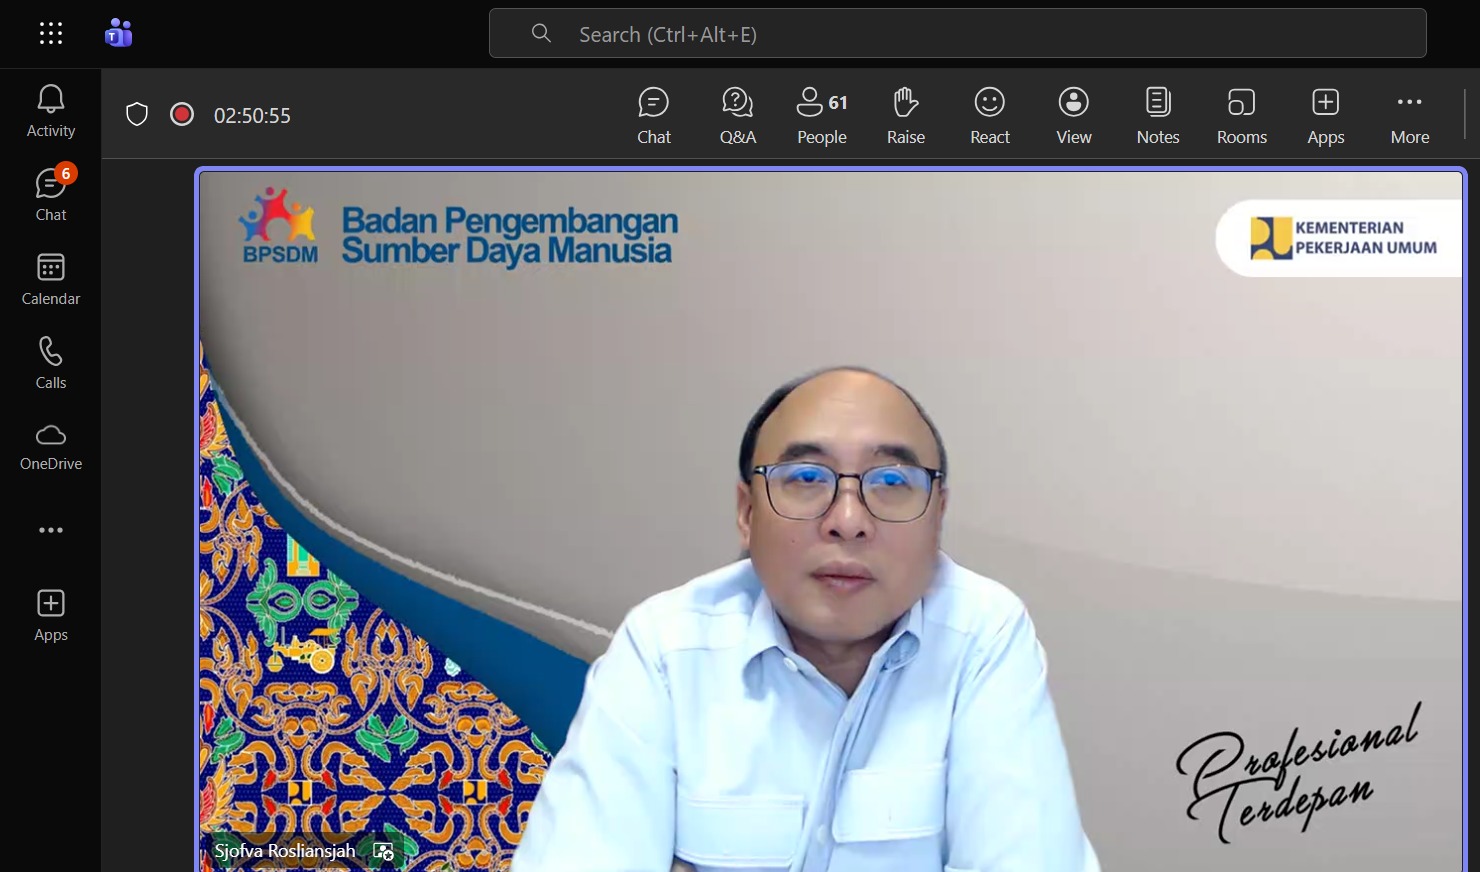
Task: Open OneDrive files
Action: (50, 446)
